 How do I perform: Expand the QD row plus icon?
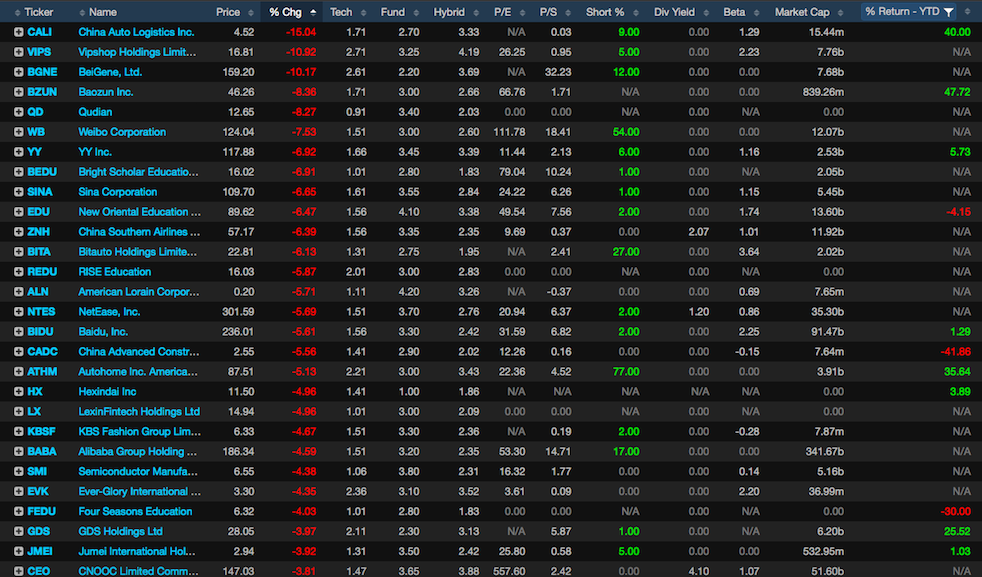(x=19, y=112)
